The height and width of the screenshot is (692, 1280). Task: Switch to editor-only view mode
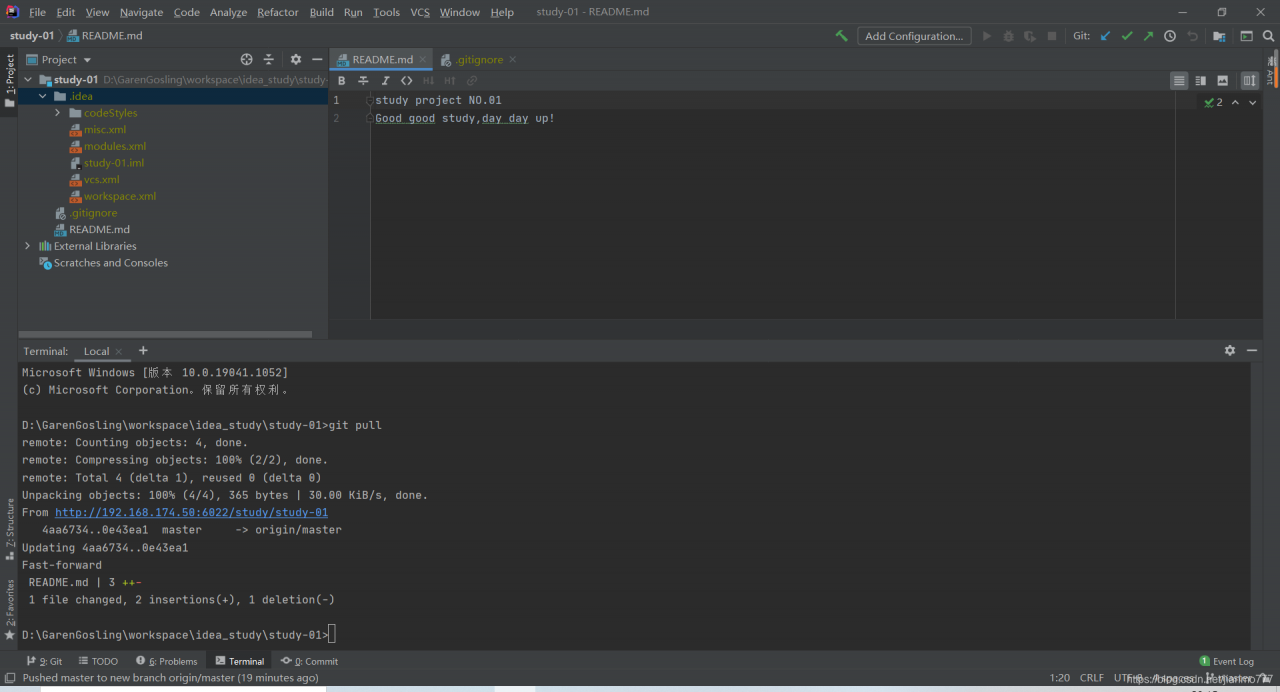(x=1179, y=81)
